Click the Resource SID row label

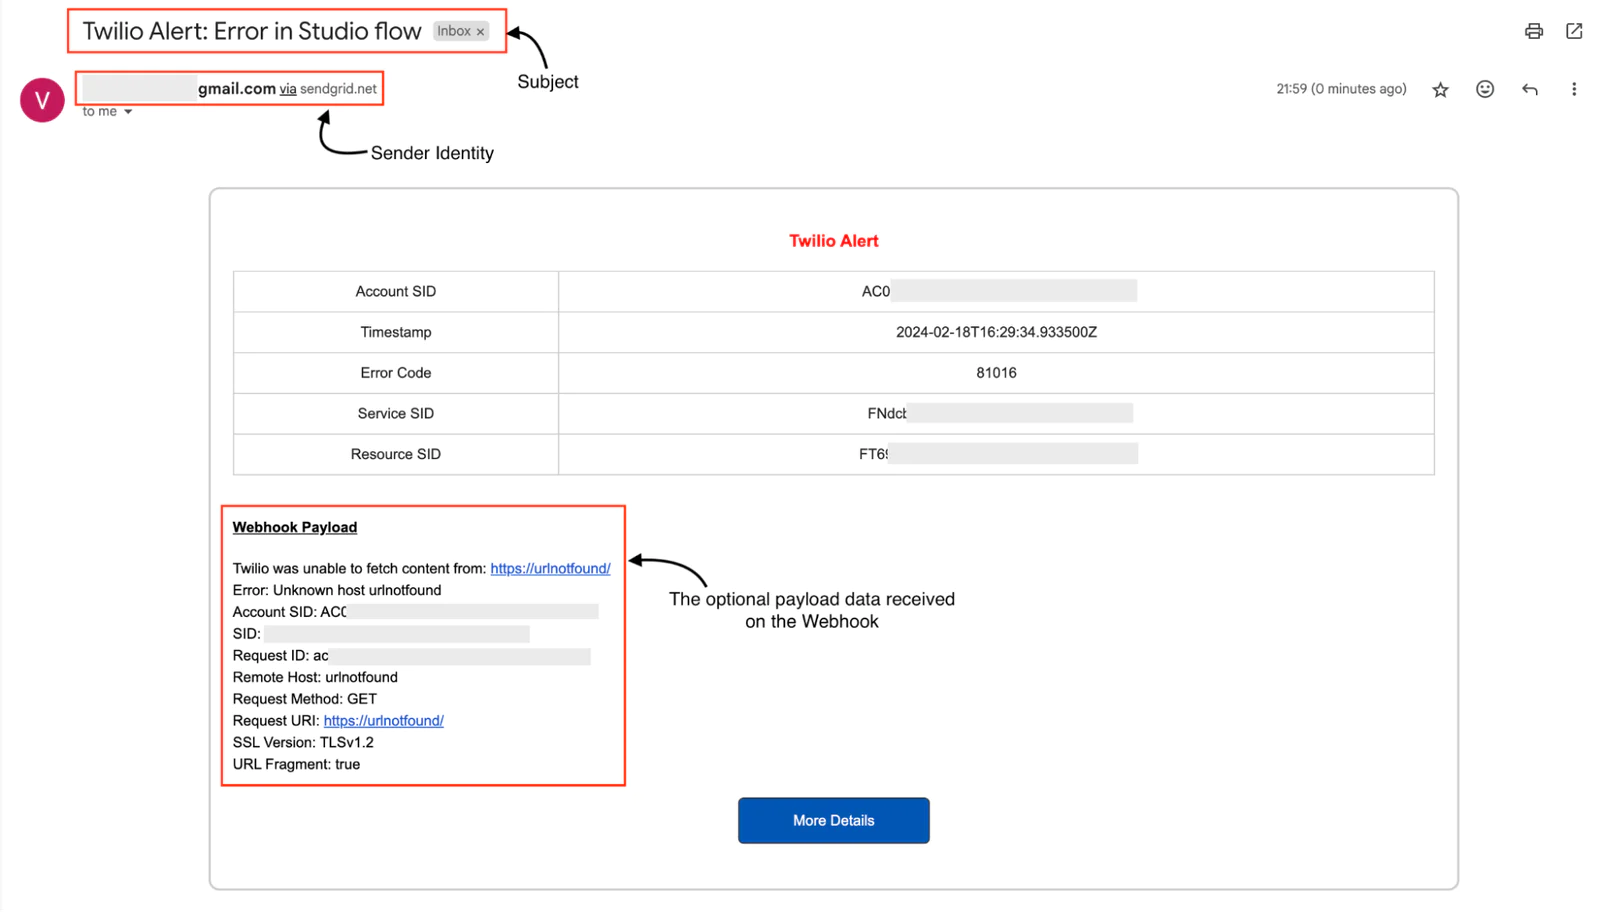396,454
